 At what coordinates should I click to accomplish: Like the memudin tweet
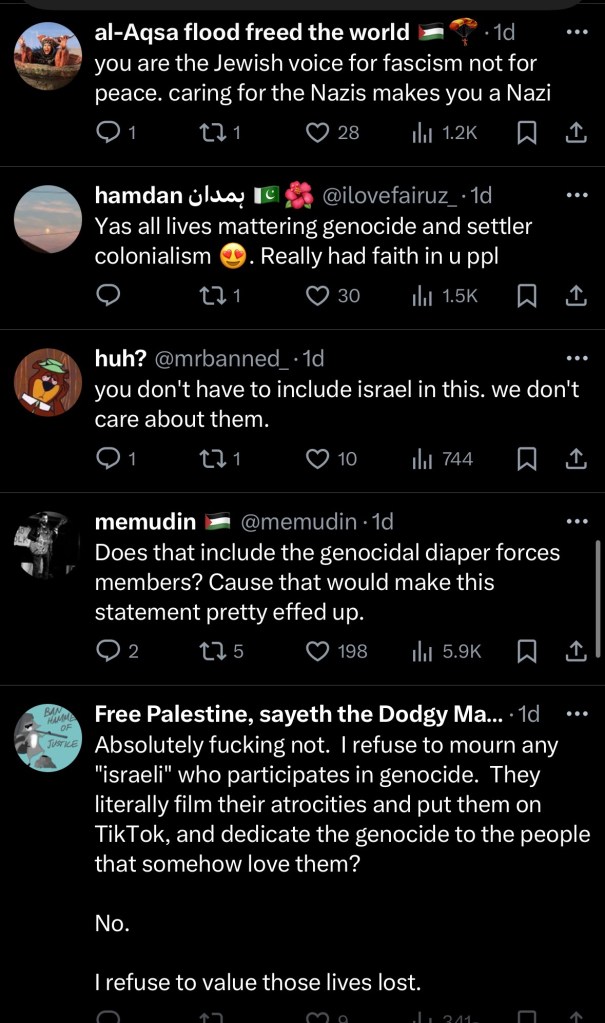pos(318,651)
